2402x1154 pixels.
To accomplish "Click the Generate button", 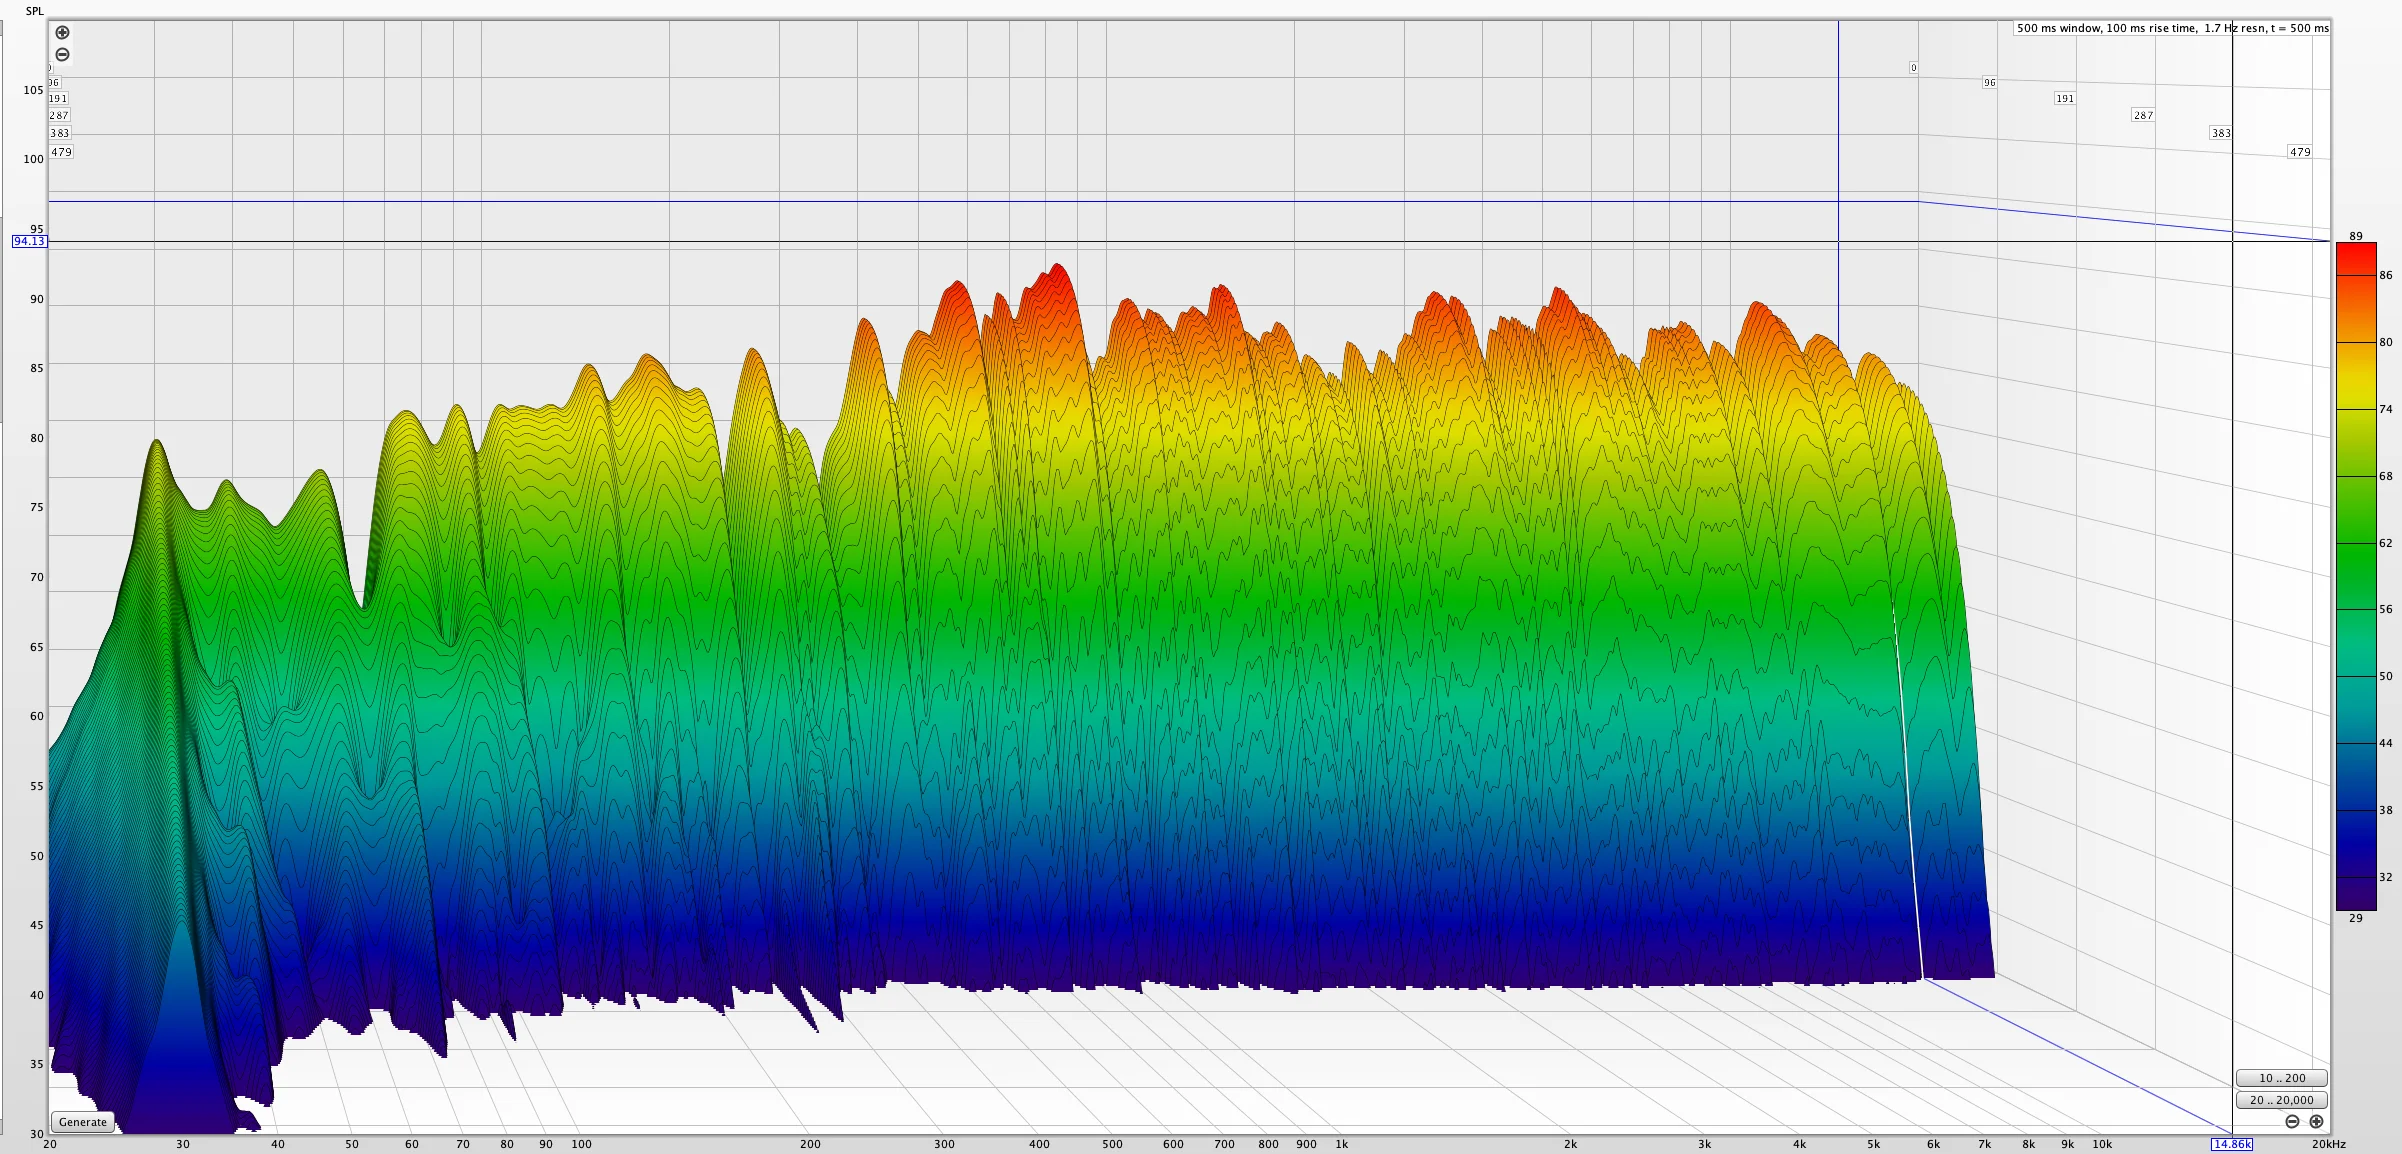I will point(83,1122).
